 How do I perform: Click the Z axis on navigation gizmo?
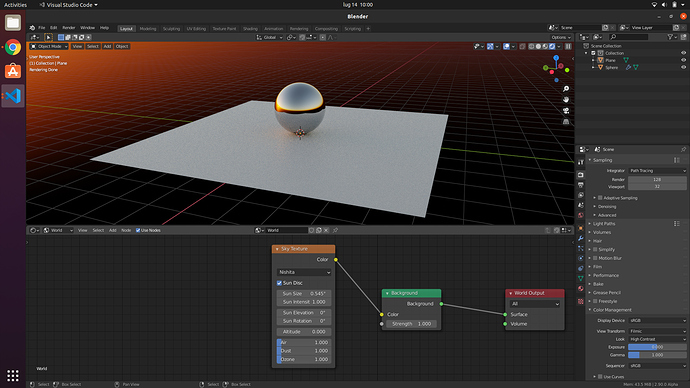pos(556,58)
